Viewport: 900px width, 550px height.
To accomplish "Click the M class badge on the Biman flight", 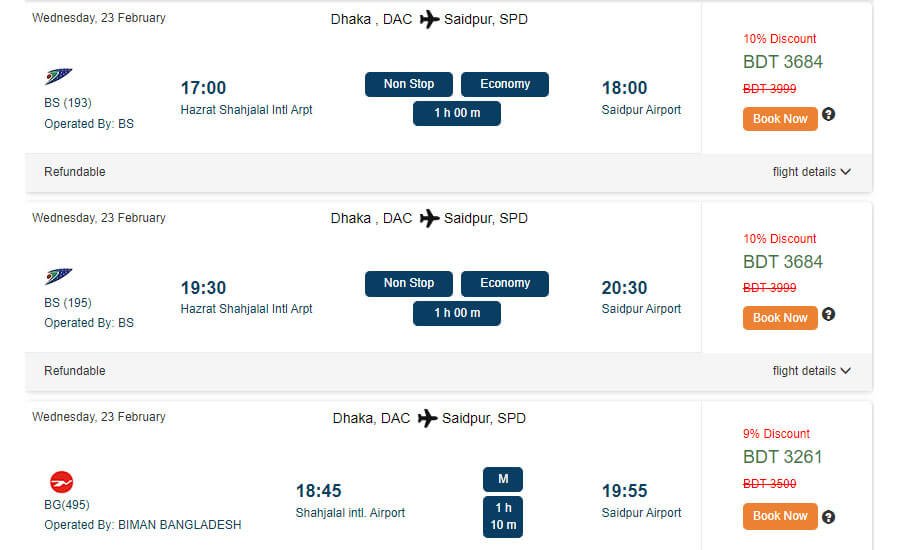I will click(503, 479).
